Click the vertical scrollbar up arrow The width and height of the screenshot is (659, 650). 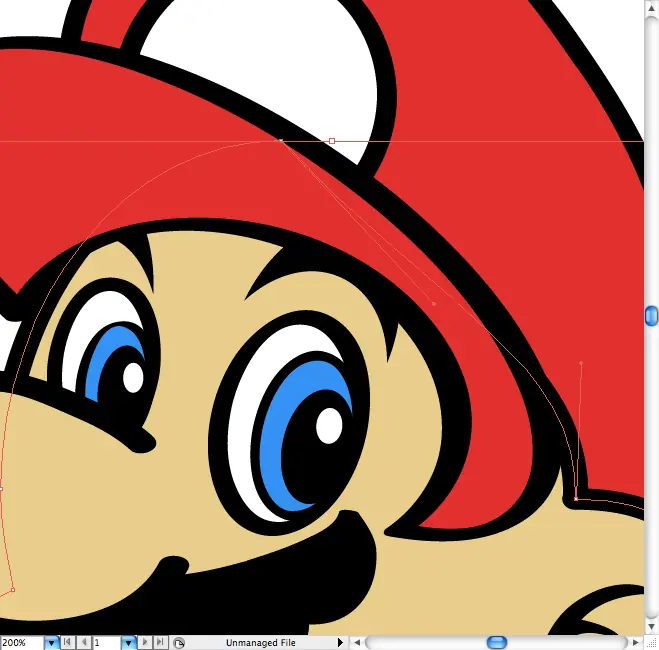pos(651,8)
